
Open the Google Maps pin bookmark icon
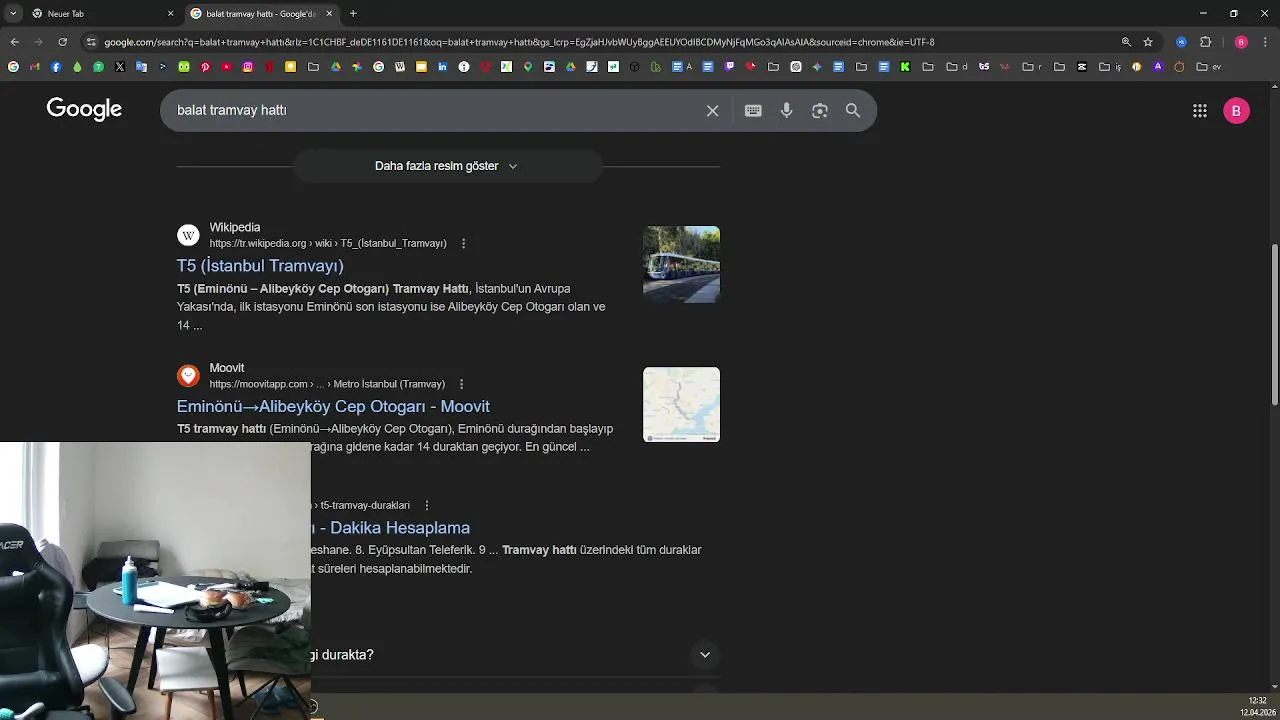pos(528,67)
